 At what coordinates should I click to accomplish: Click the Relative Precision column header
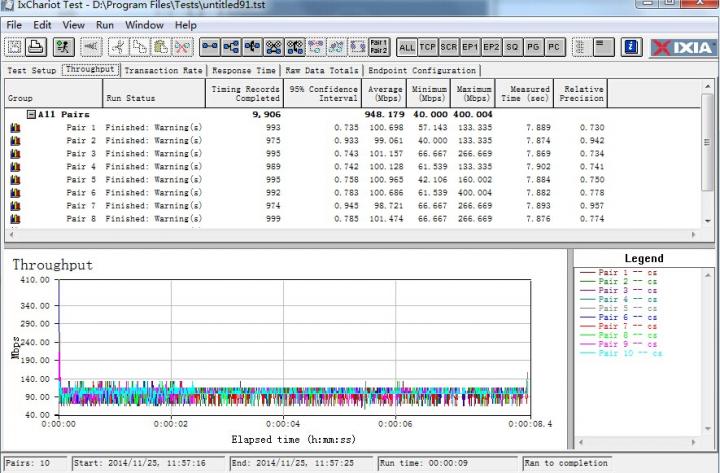tap(581, 93)
